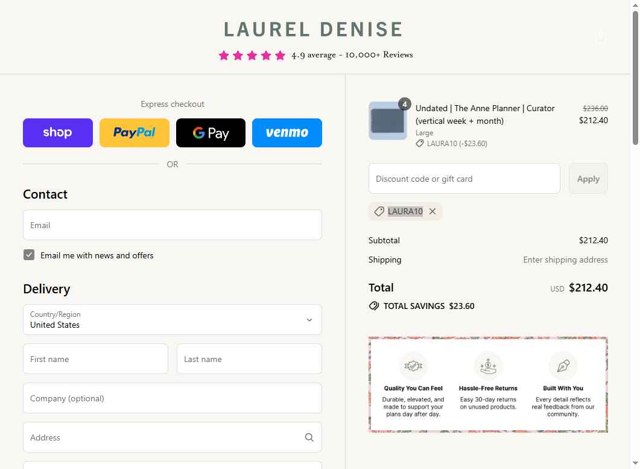Click the scrollbar down arrow
Viewport: 640px width, 469px height.
point(636,463)
